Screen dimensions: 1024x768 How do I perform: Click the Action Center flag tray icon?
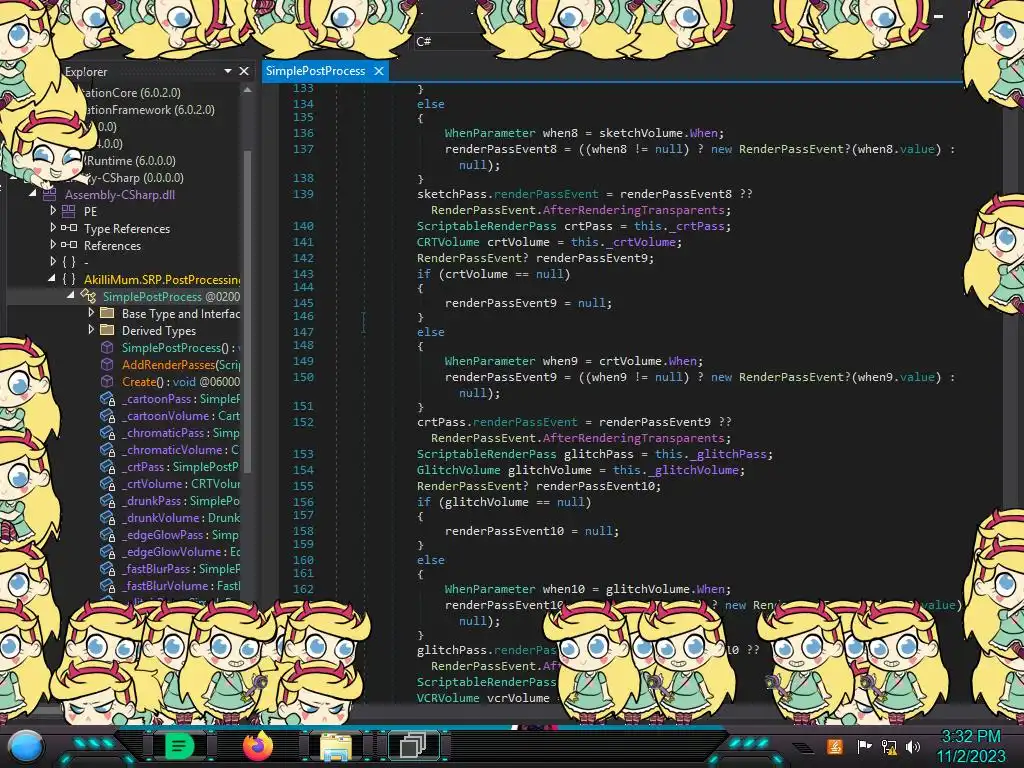pos(864,746)
